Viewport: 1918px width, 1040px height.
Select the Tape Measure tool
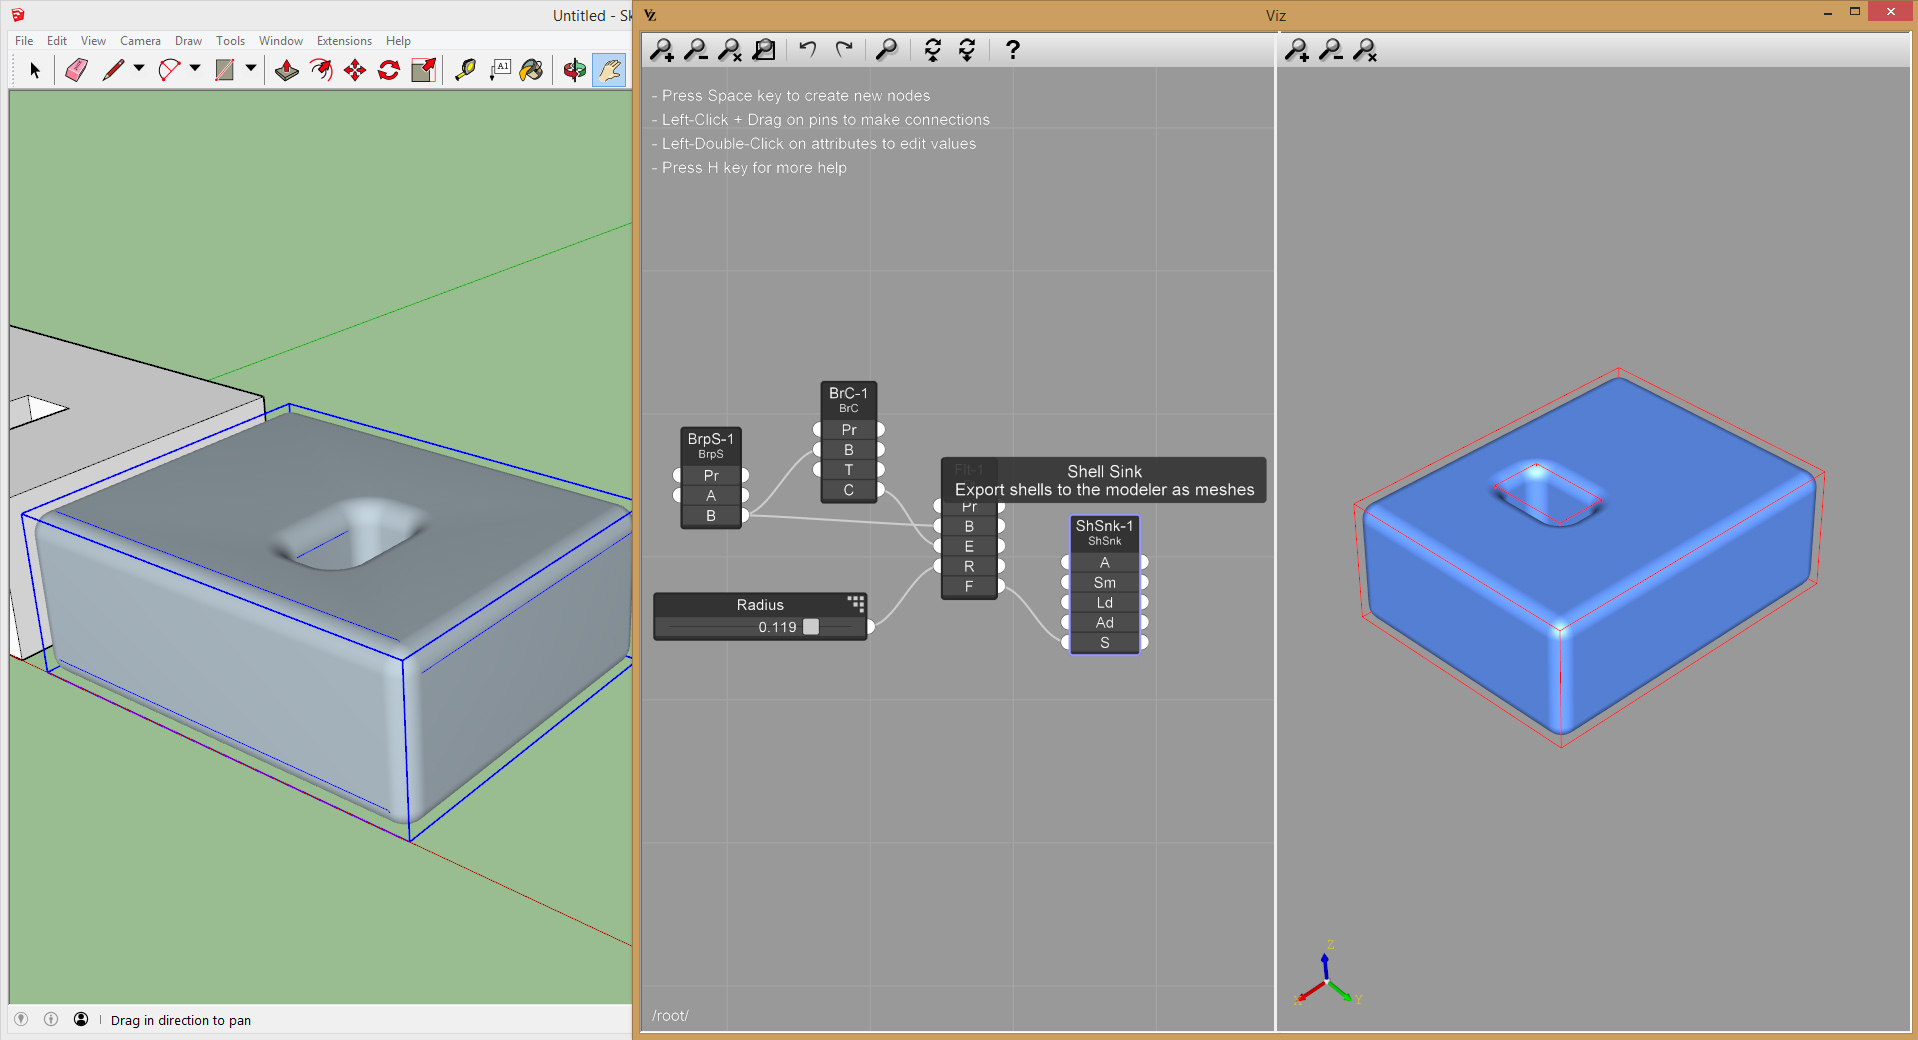pos(465,70)
